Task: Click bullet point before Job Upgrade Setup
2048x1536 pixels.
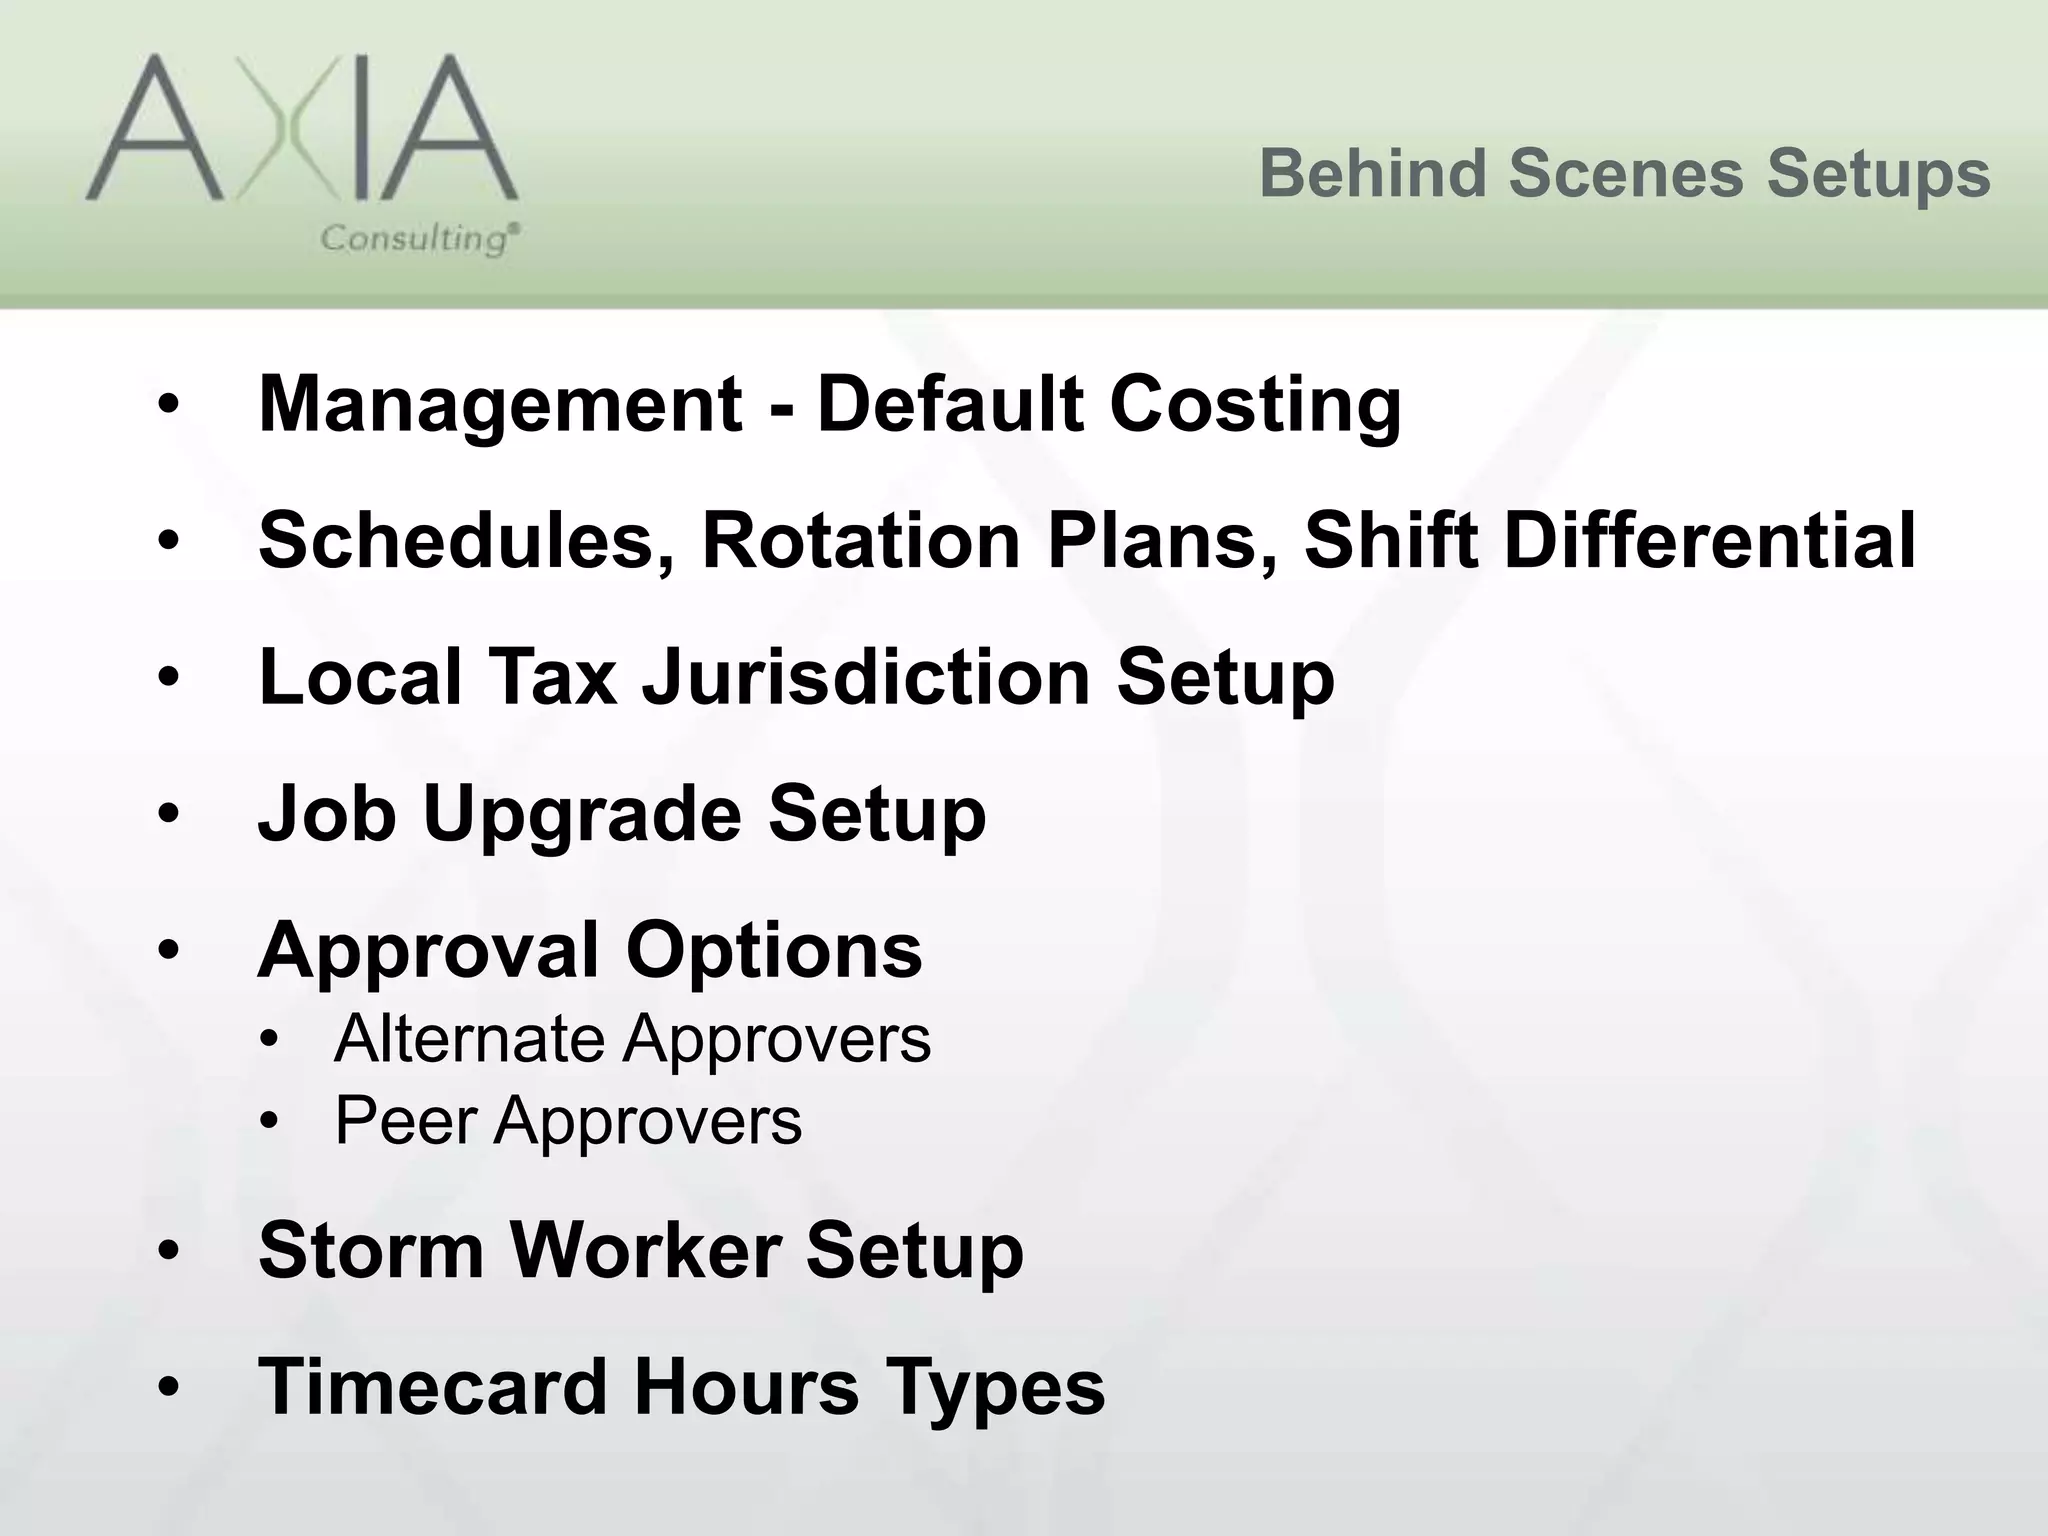Action: point(168,814)
